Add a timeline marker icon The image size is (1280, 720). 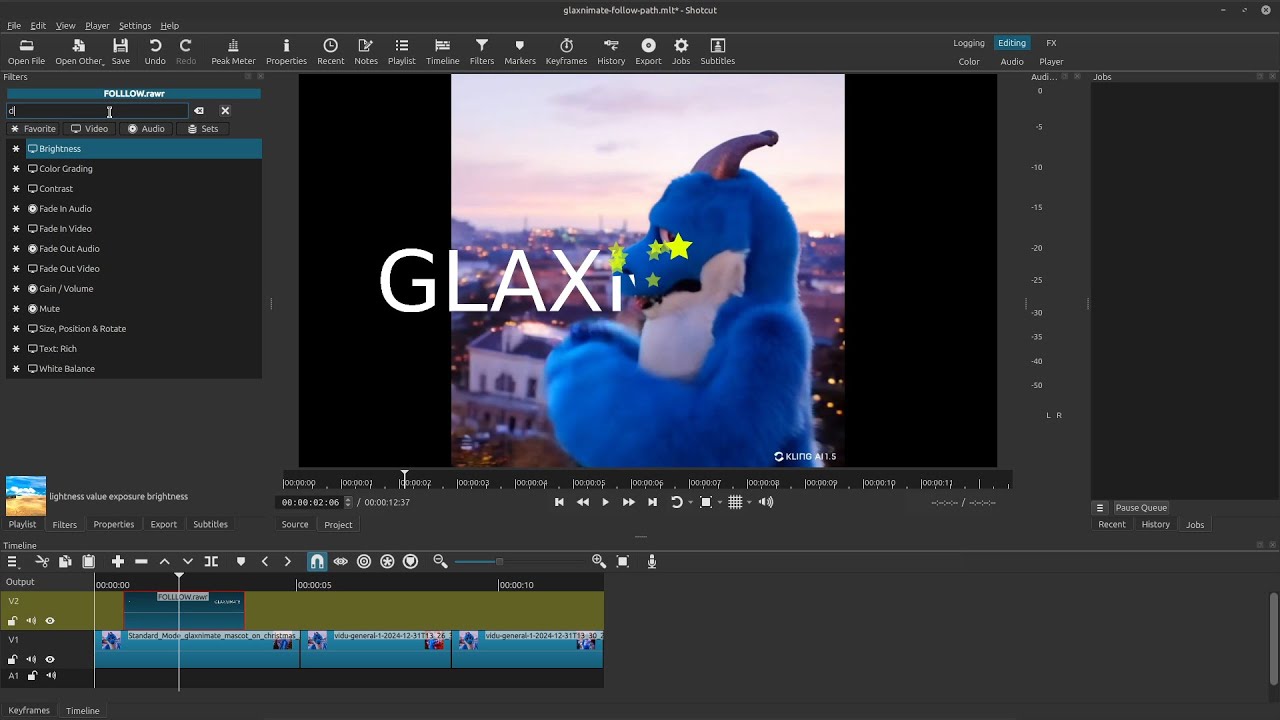pos(240,562)
